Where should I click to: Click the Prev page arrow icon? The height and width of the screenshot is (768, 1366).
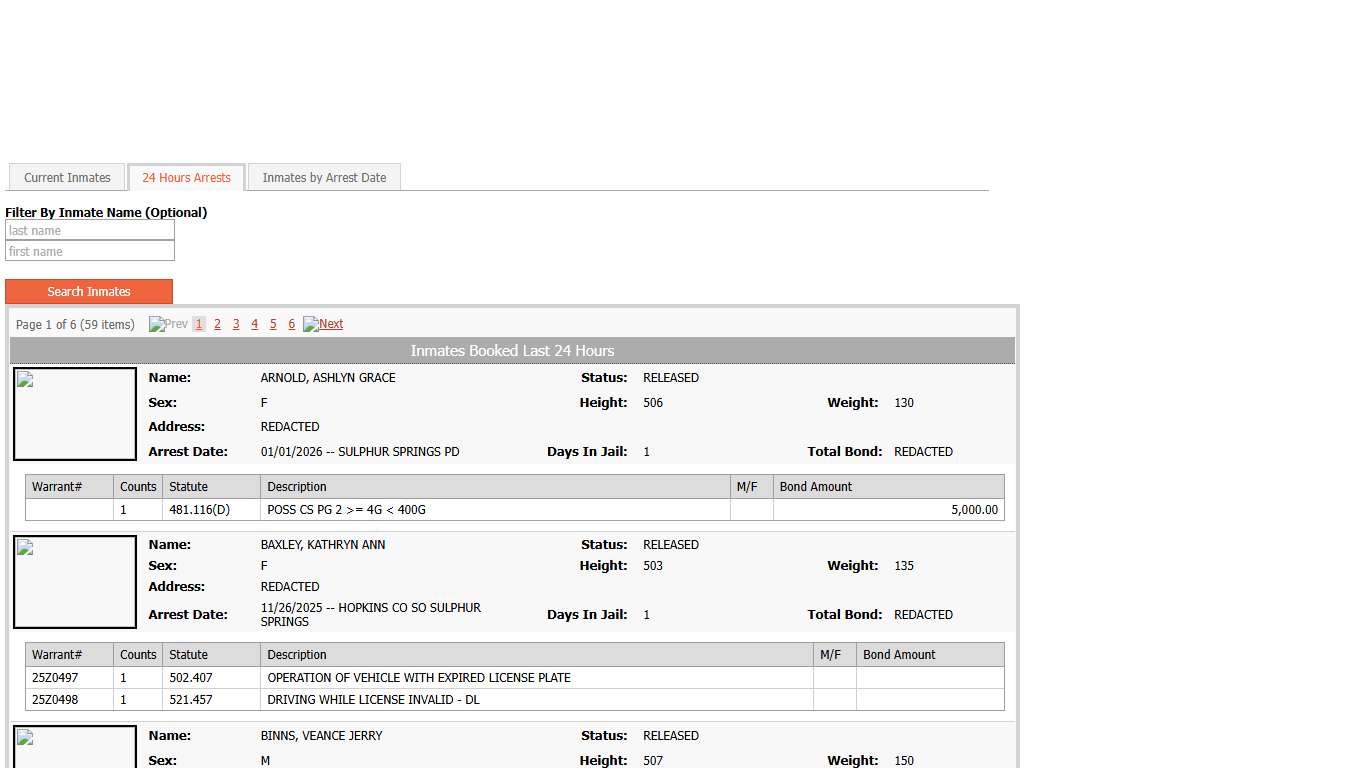pos(157,324)
